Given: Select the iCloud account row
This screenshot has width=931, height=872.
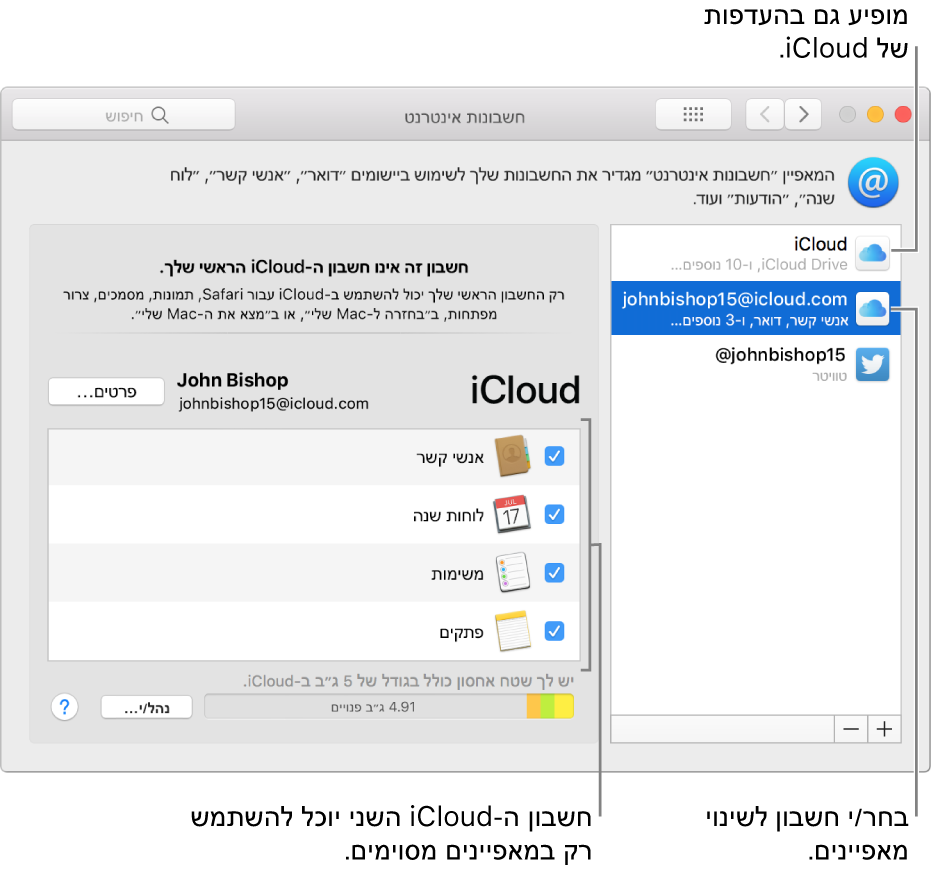Looking at the screenshot, I should pyautogui.click(x=756, y=253).
